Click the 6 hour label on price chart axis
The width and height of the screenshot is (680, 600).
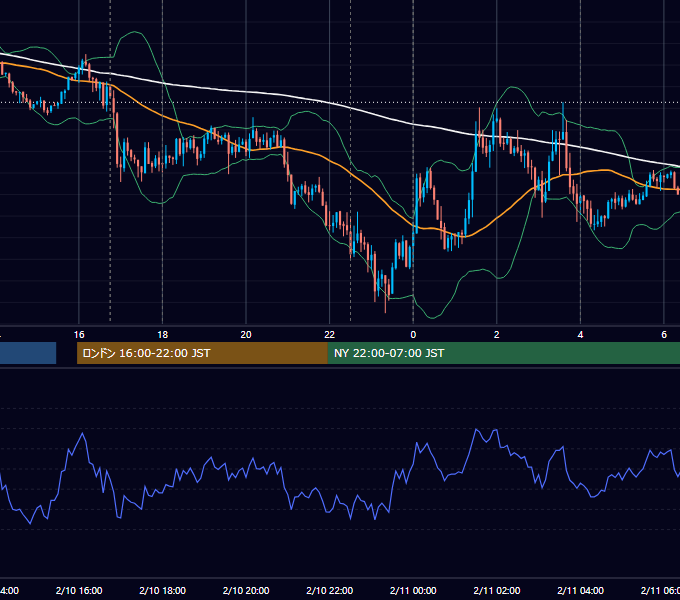pyautogui.click(x=664, y=335)
